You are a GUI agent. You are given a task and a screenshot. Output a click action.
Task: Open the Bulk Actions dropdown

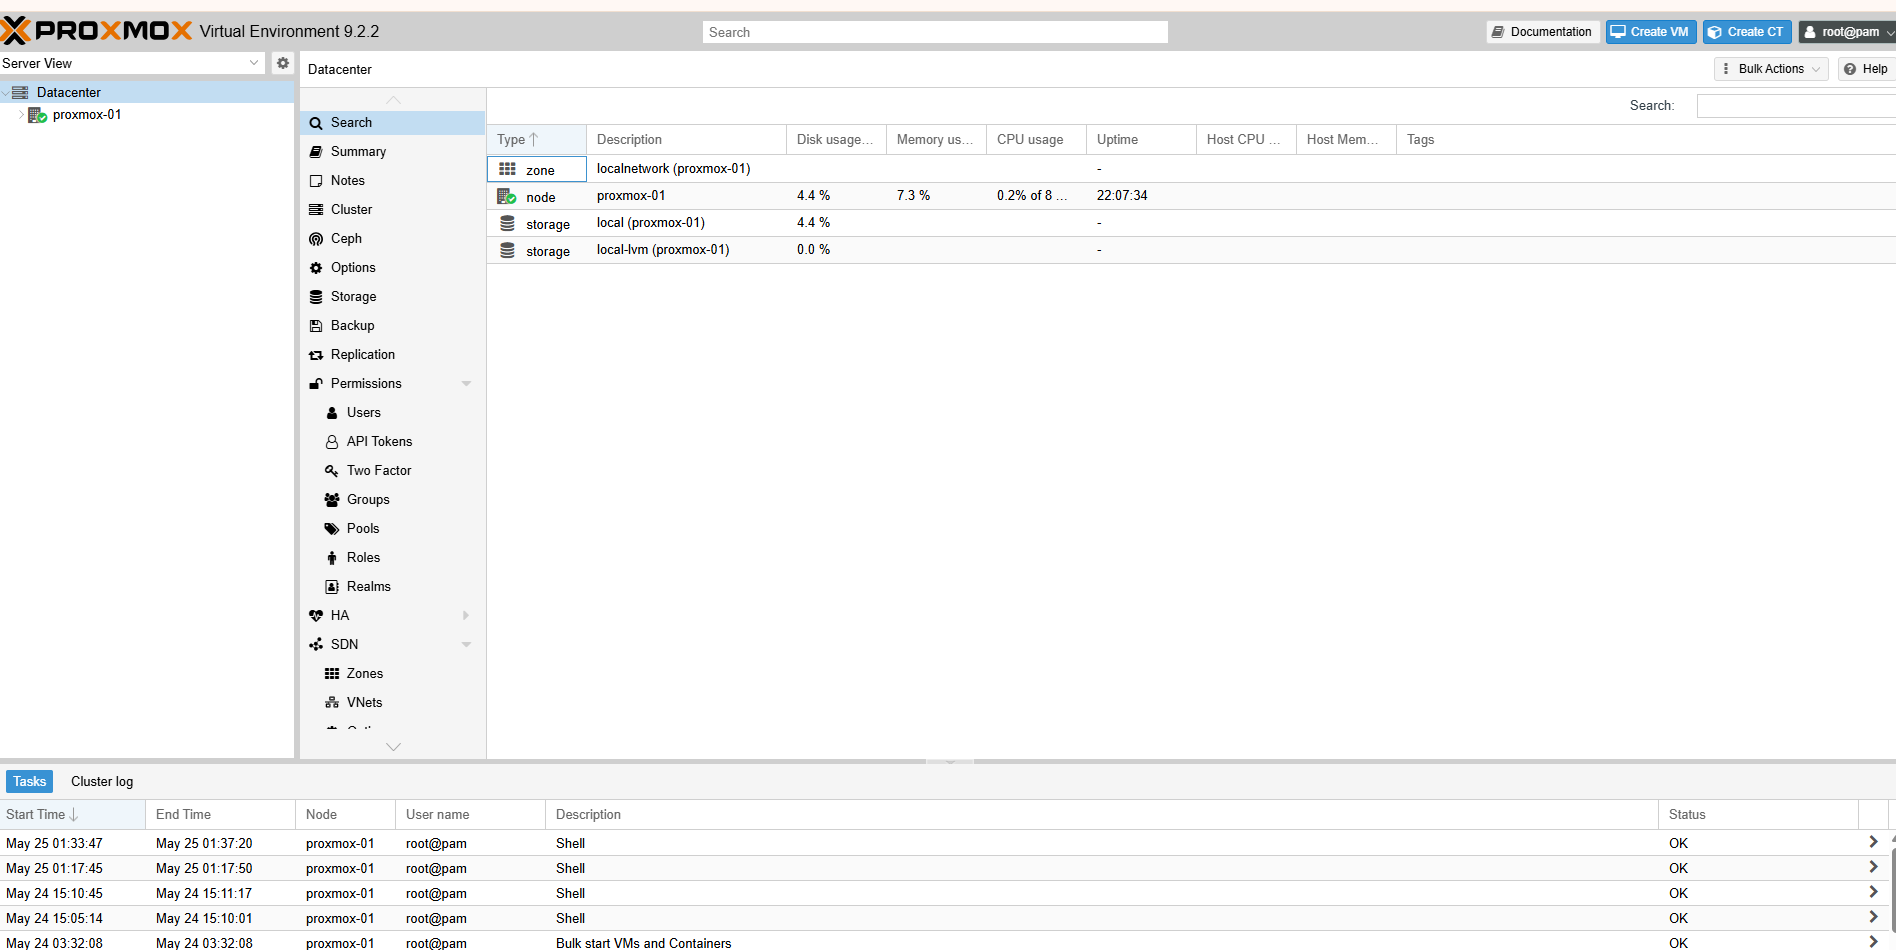[1771, 69]
